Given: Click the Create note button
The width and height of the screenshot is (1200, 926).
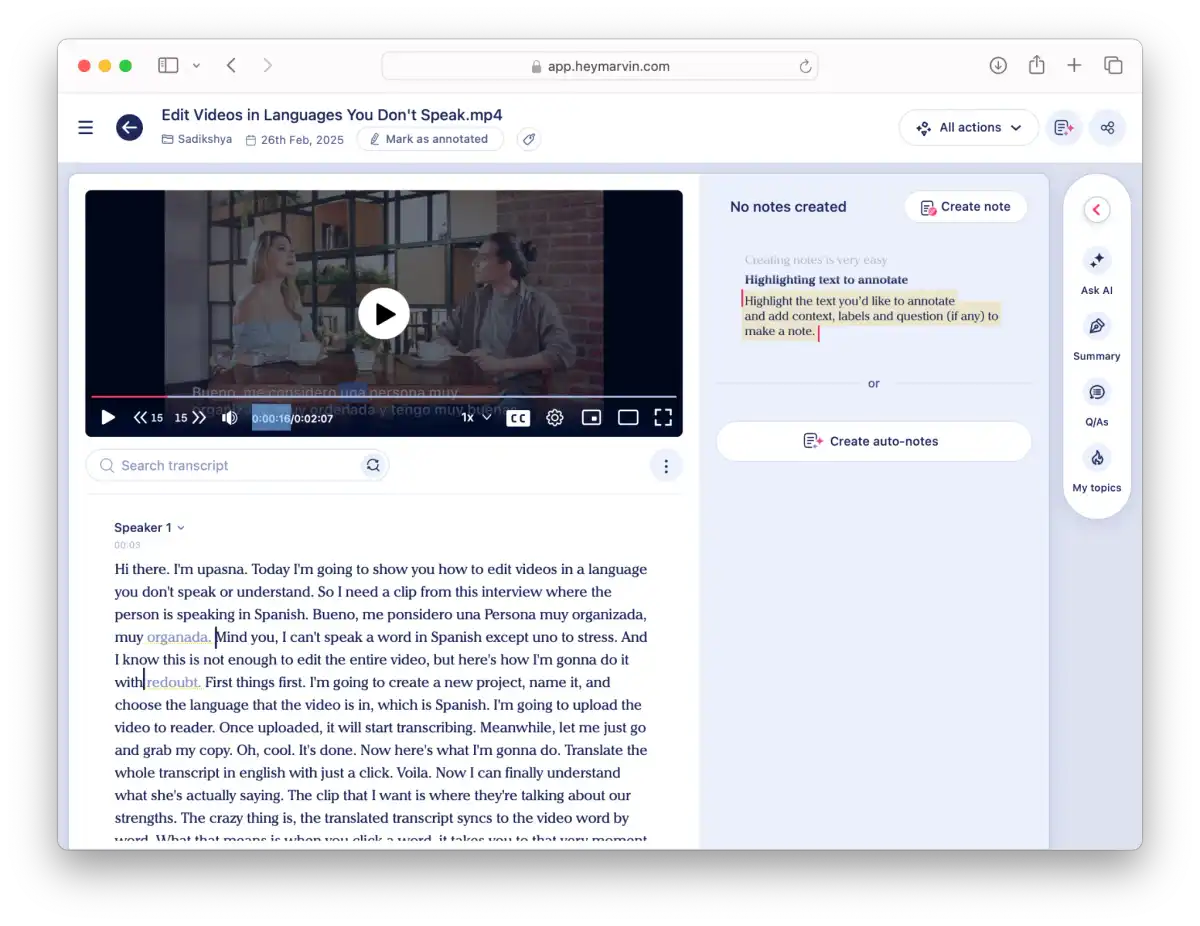Looking at the screenshot, I should 965,207.
